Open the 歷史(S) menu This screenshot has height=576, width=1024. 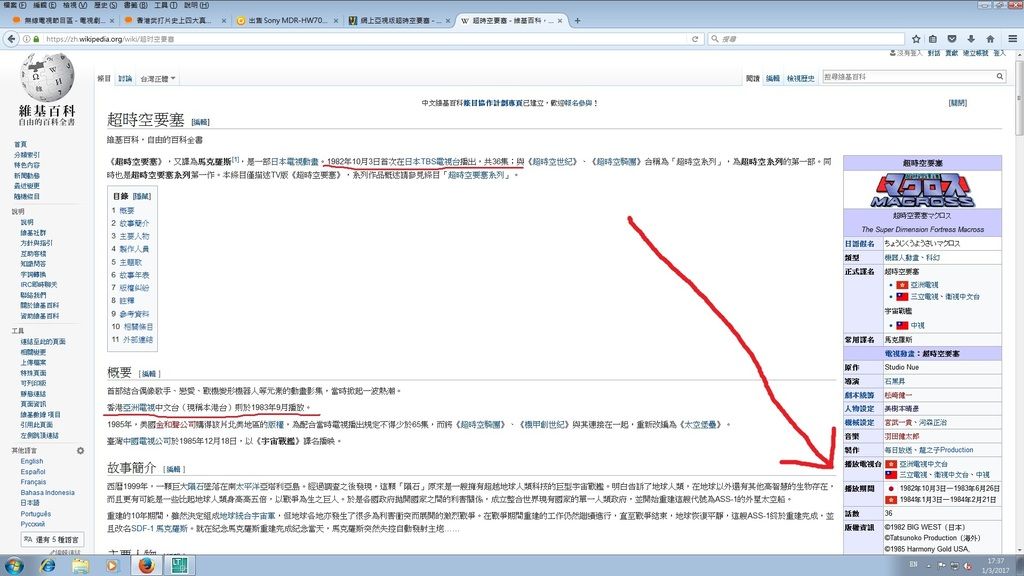(x=105, y=5)
